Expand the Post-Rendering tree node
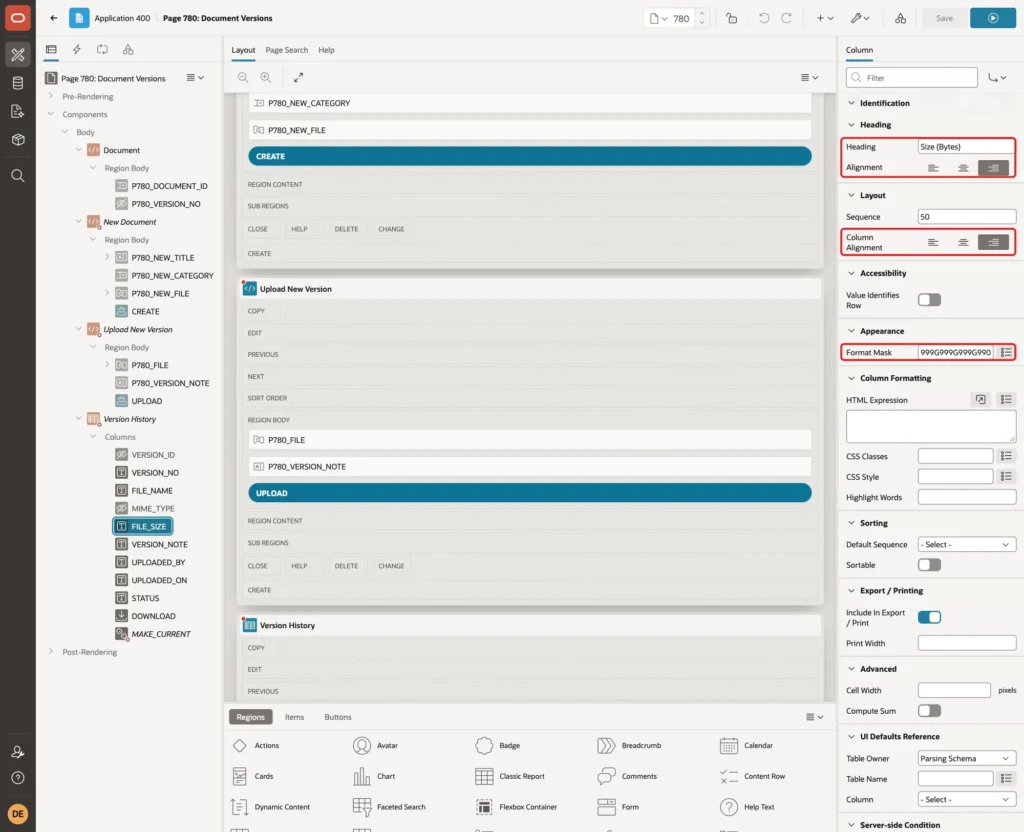 (x=51, y=652)
